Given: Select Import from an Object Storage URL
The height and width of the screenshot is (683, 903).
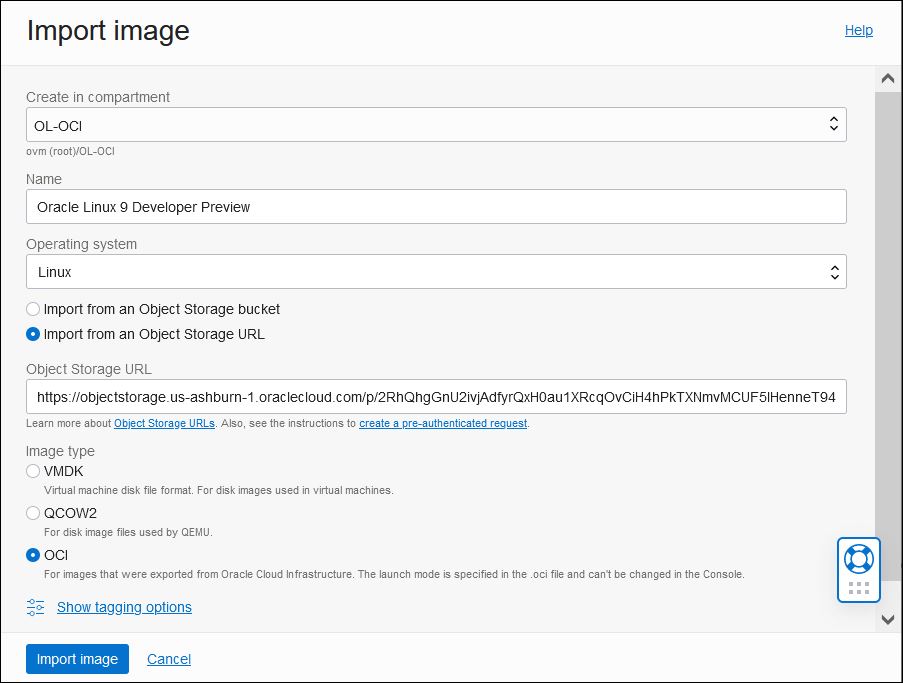Looking at the screenshot, I should [32, 334].
